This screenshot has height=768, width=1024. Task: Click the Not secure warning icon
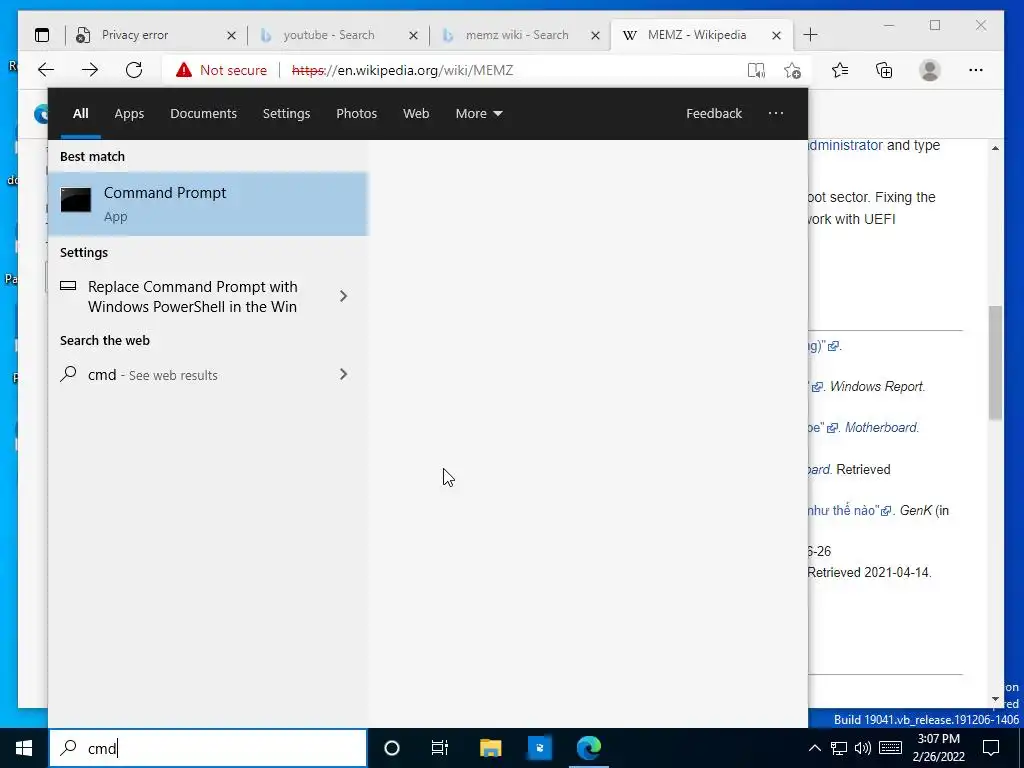(x=184, y=70)
